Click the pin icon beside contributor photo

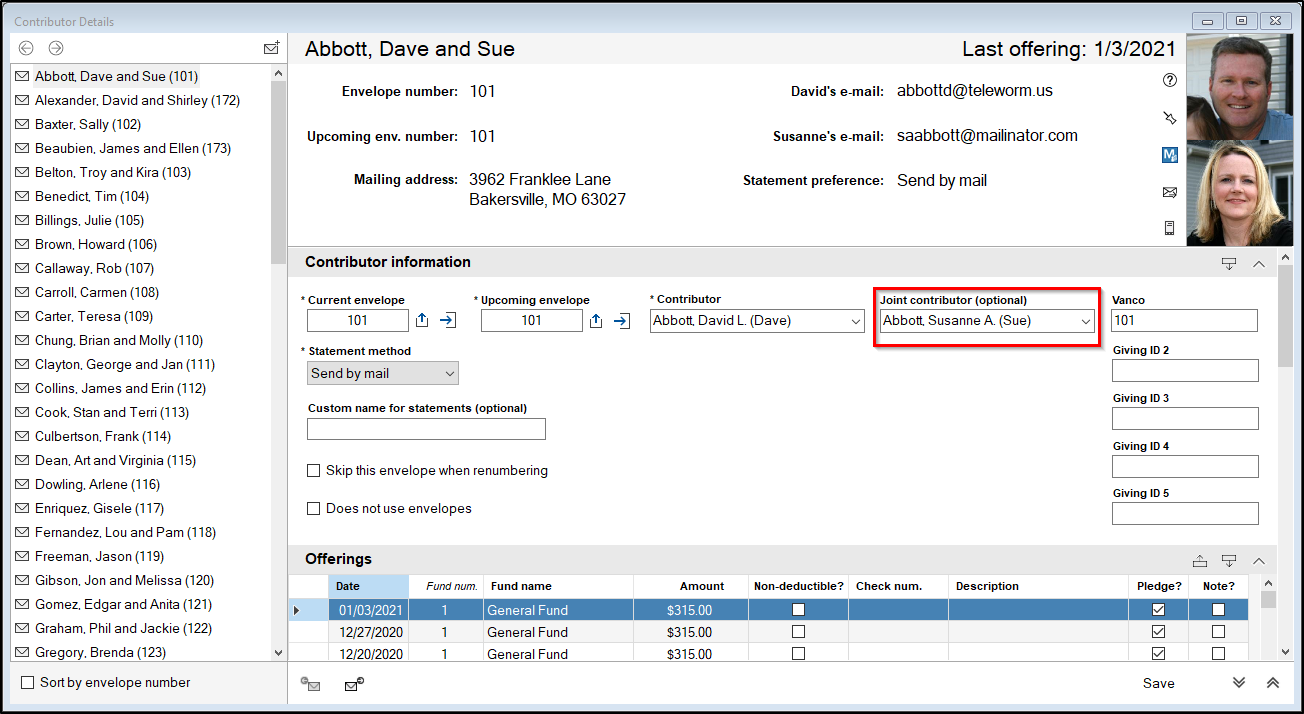click(x=1169, y=118)
